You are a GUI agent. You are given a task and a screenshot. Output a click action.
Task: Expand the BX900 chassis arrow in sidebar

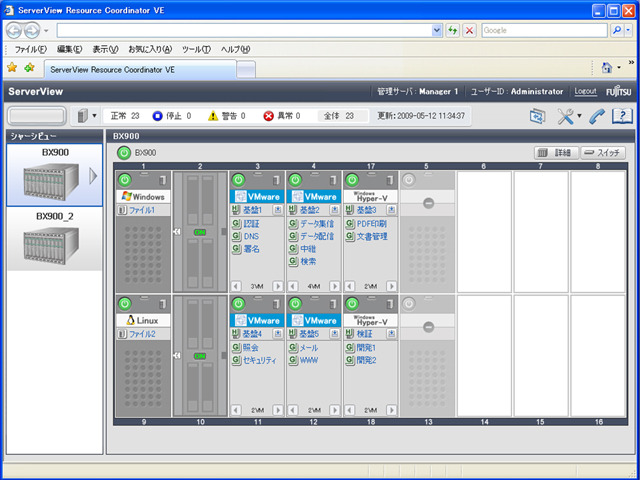[x=93, y=176]
